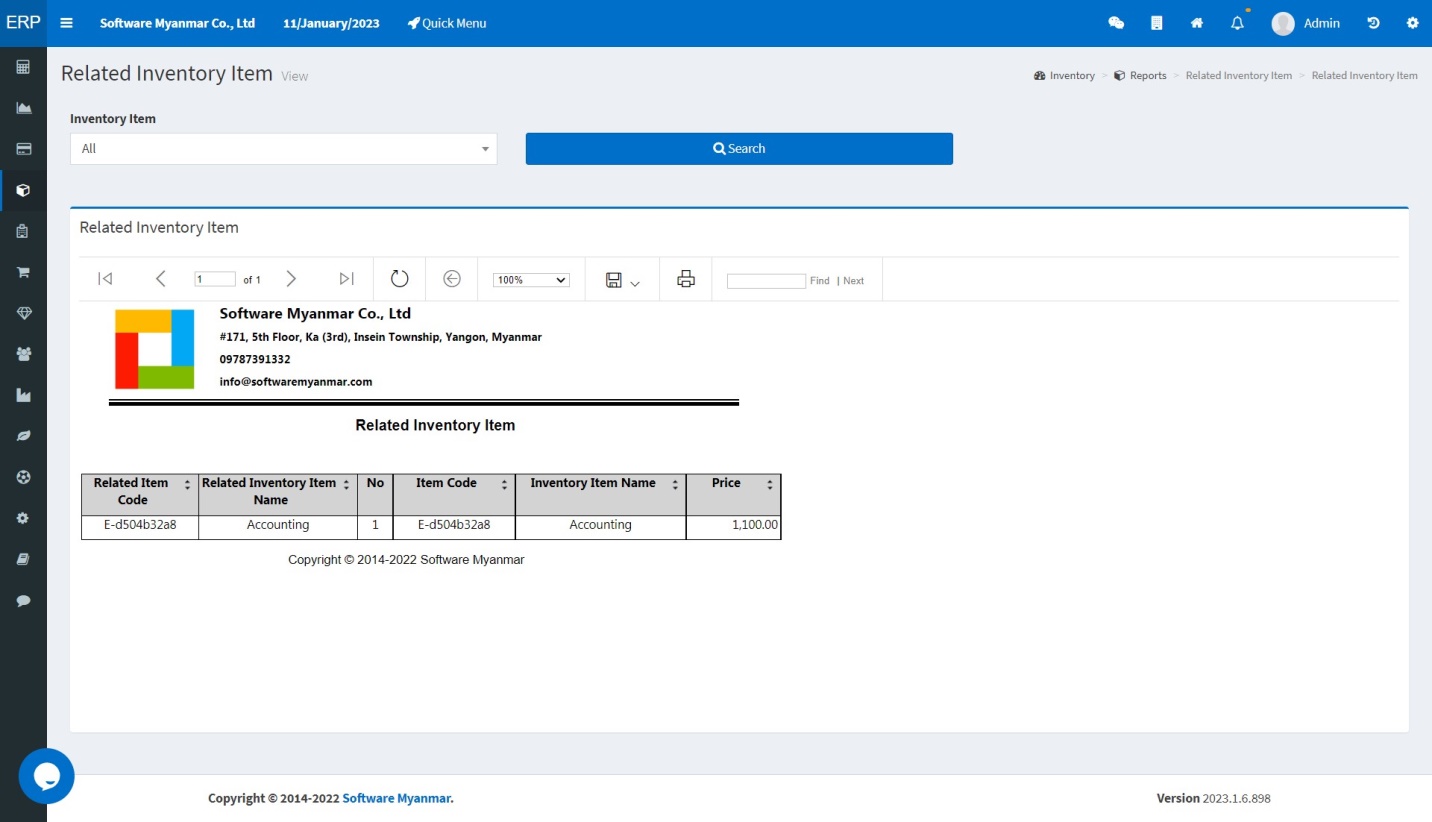Click the Software Myanmar company logo image
This screenshot has width=1432, height=822.
point(154,349)
